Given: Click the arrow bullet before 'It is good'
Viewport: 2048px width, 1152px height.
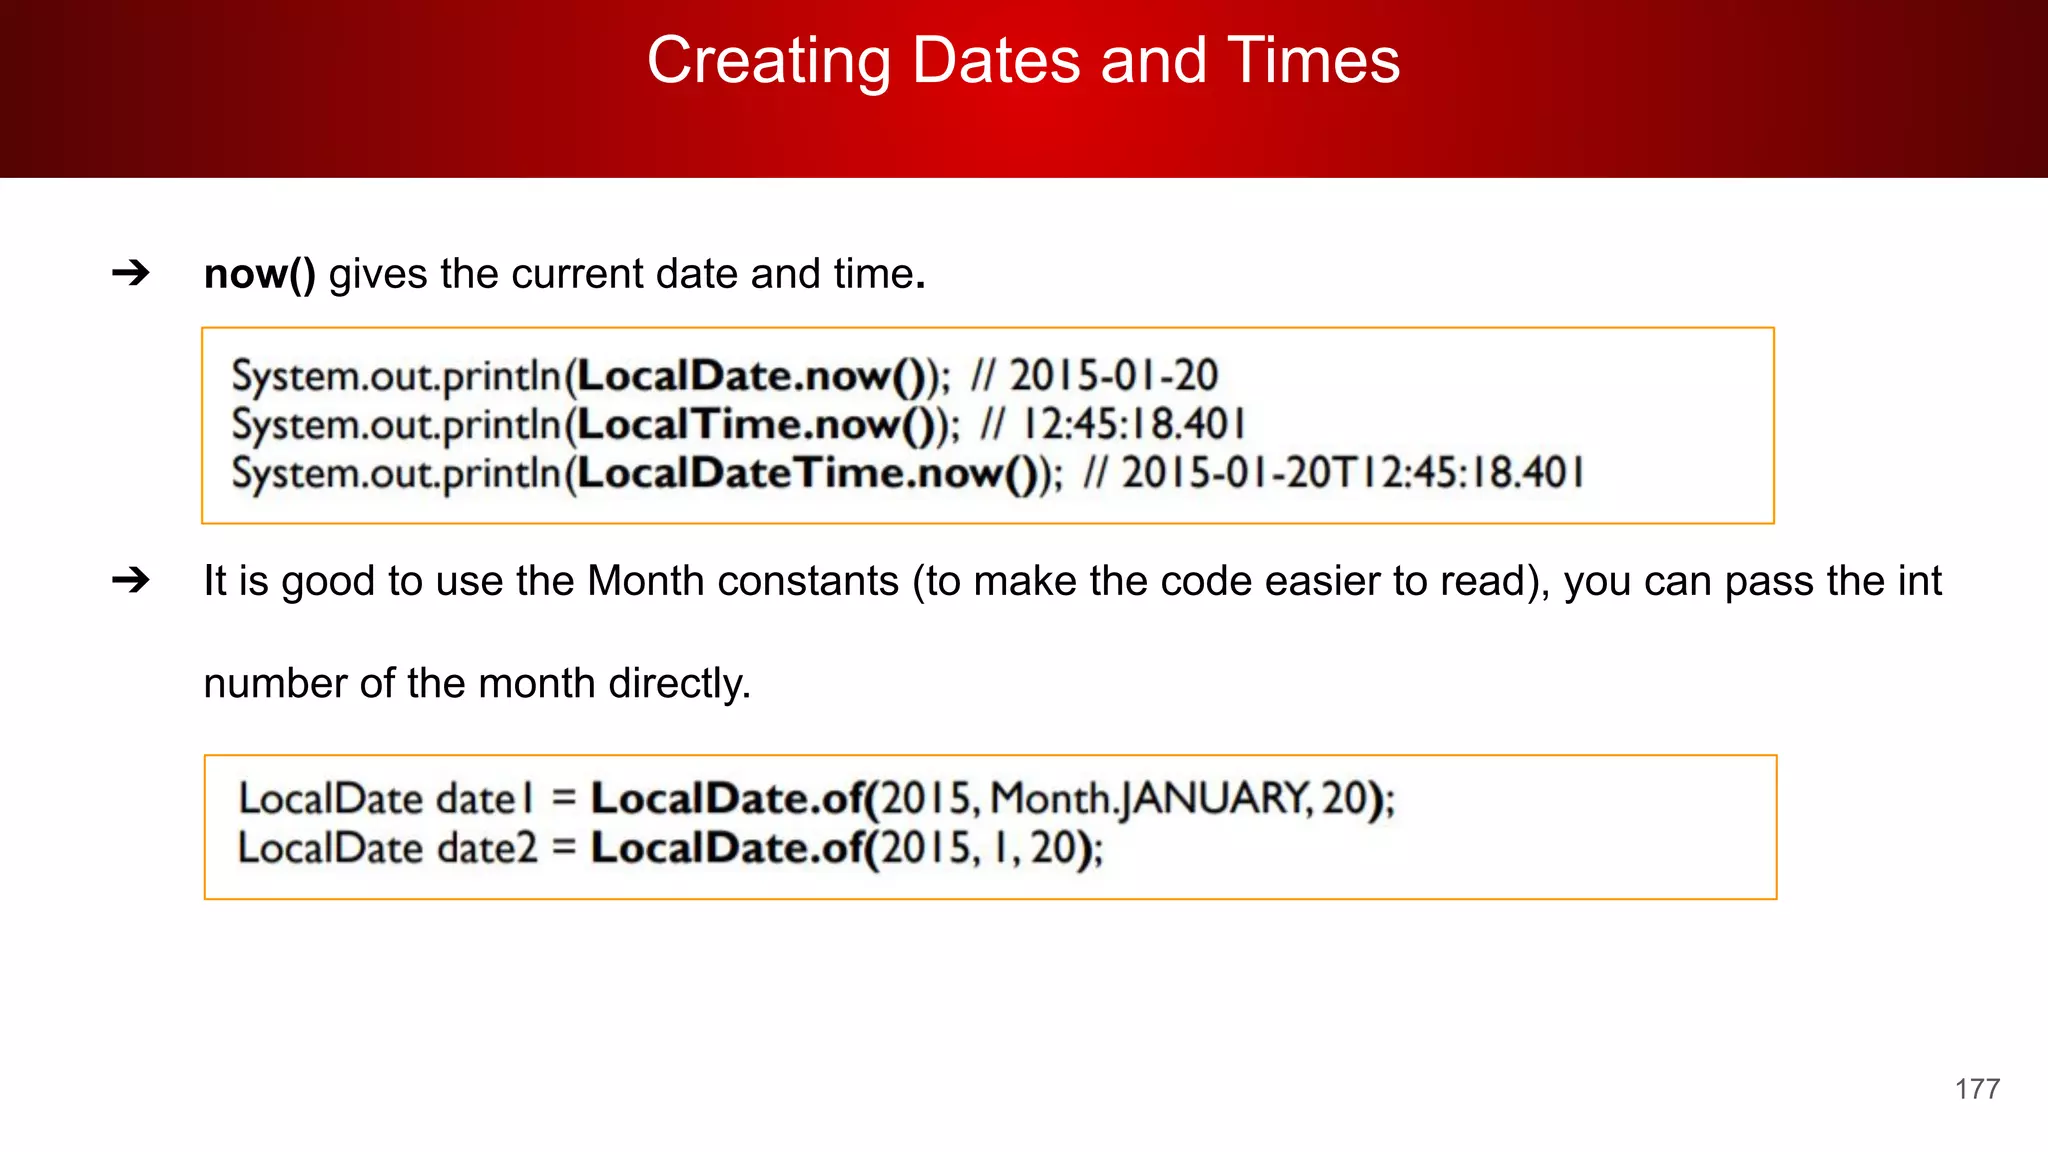Looking at the screenshot, I should [131, 580].
